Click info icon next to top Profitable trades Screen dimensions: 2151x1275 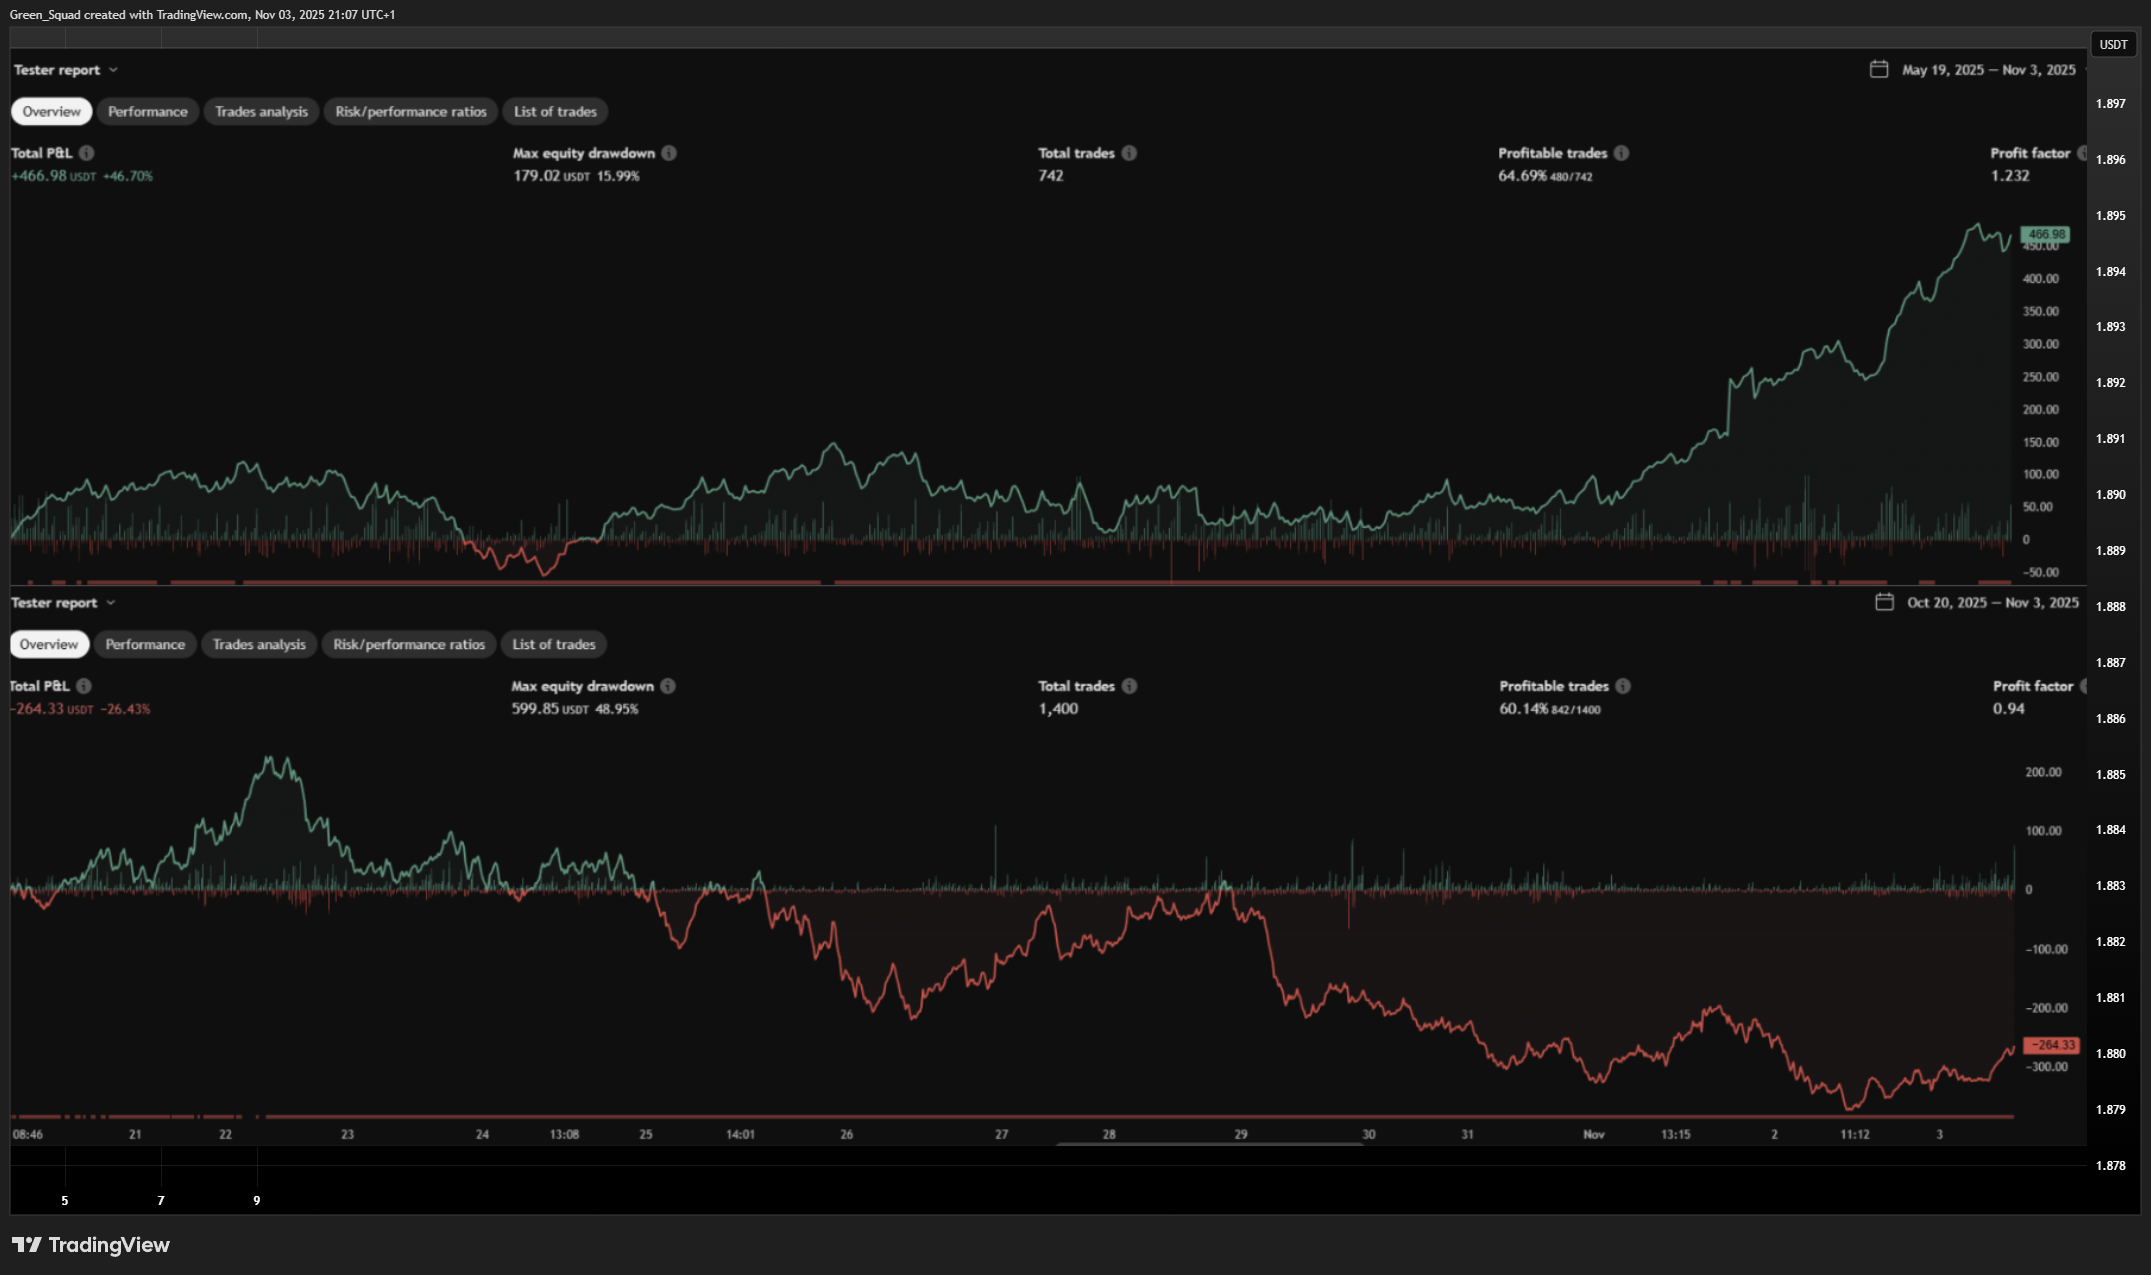[1622, 153]
